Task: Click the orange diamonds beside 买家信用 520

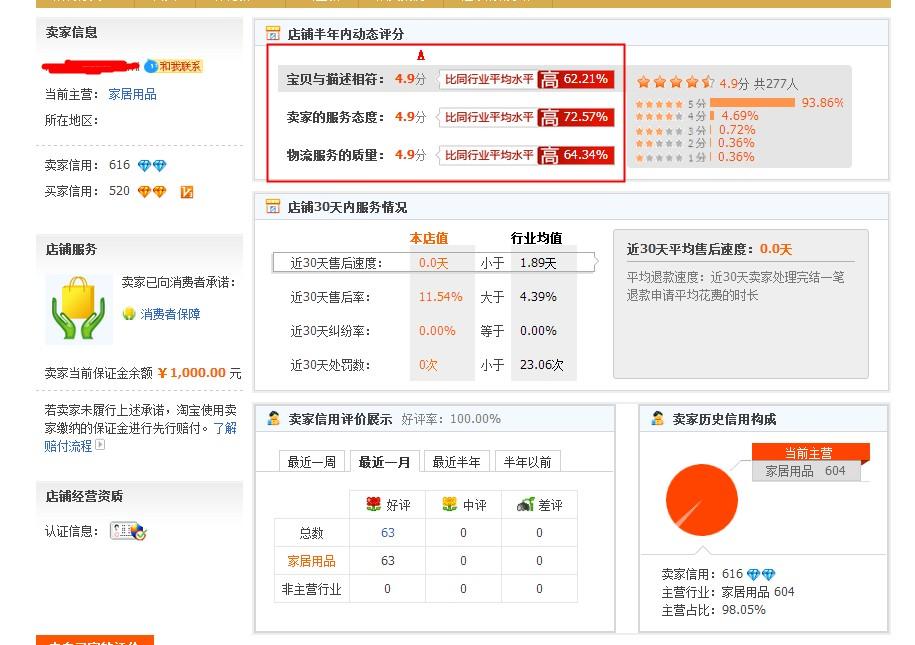Action: [152, 191]
